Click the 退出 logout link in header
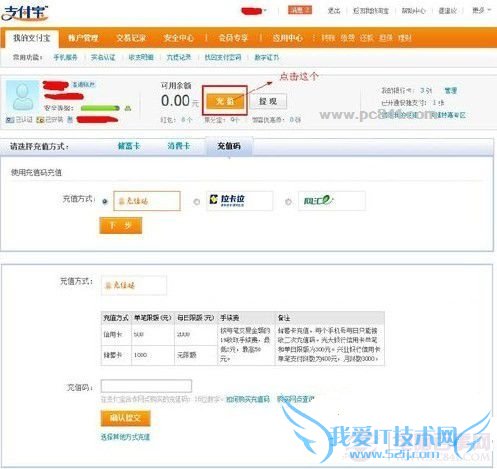497x469 pixels. point(334,11)
